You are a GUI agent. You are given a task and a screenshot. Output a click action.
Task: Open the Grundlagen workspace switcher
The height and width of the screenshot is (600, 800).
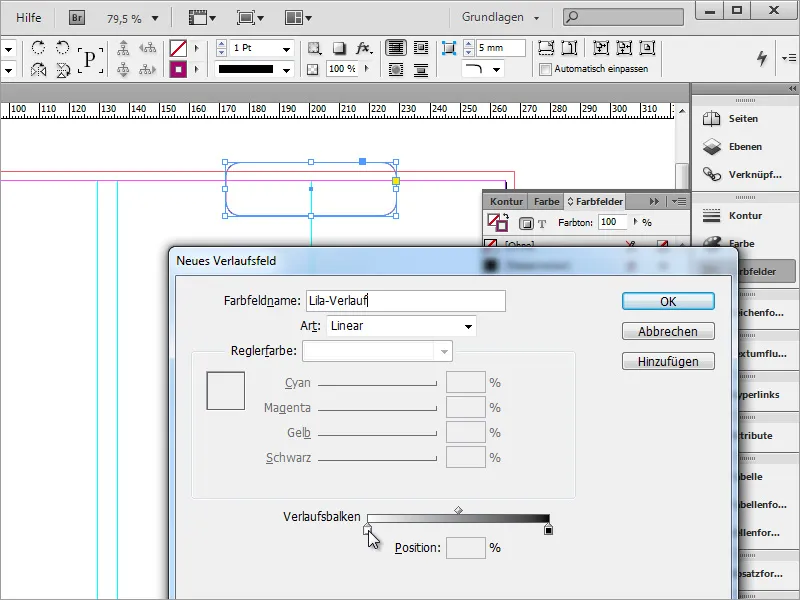[500, 17]
